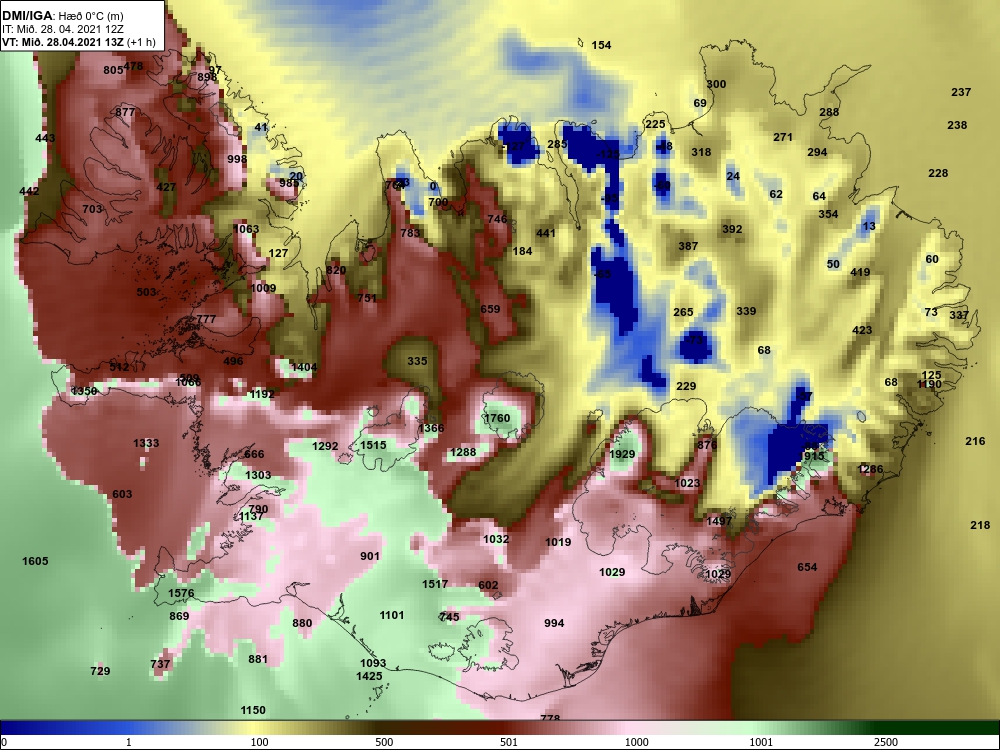This screenshot has width=1000, height=750.
Task: Click the map value '271'
Action: pos(783,137)
